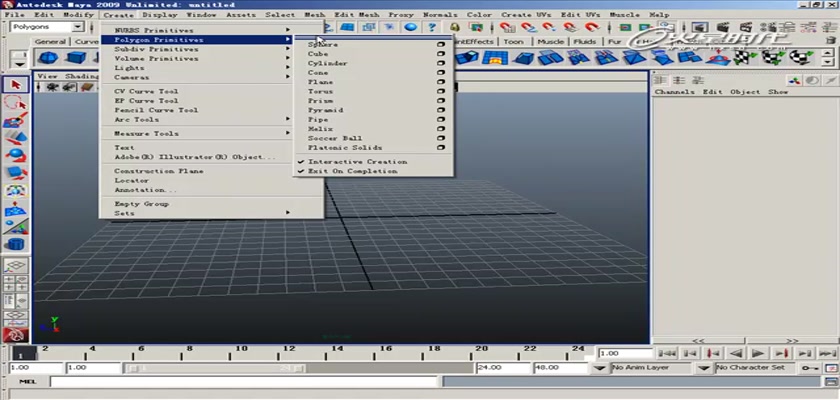The width and height of the screenshot is (840, 400).
Task: Switch to the Fluids shelf tab
Action: click(584, 41)
